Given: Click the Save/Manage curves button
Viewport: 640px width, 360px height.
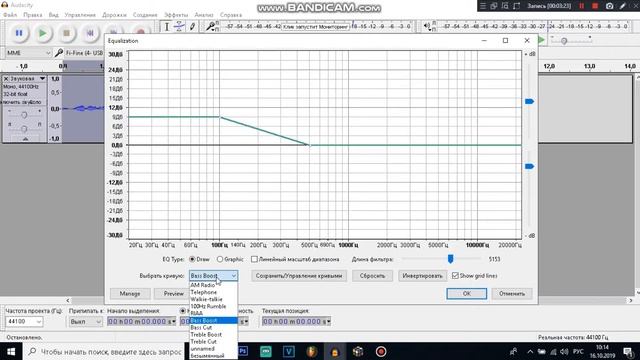Looking at the screenshot, I should click(x=299, y=276).
